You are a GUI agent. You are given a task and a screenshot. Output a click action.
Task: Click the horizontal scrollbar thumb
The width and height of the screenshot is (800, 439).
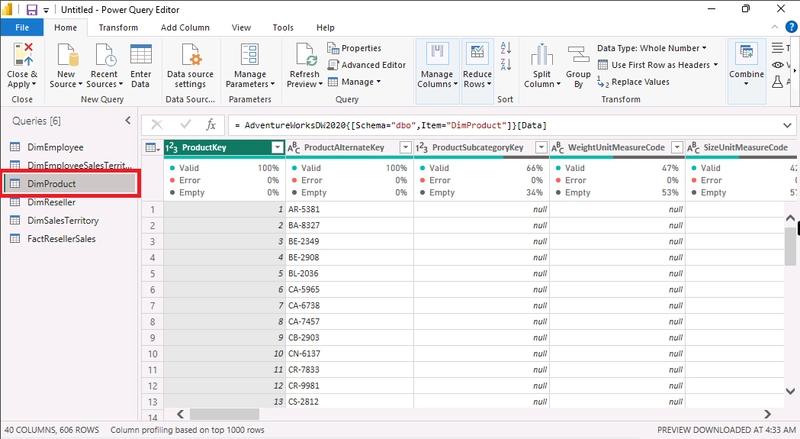pyautogui.click(x=224, y=414)
